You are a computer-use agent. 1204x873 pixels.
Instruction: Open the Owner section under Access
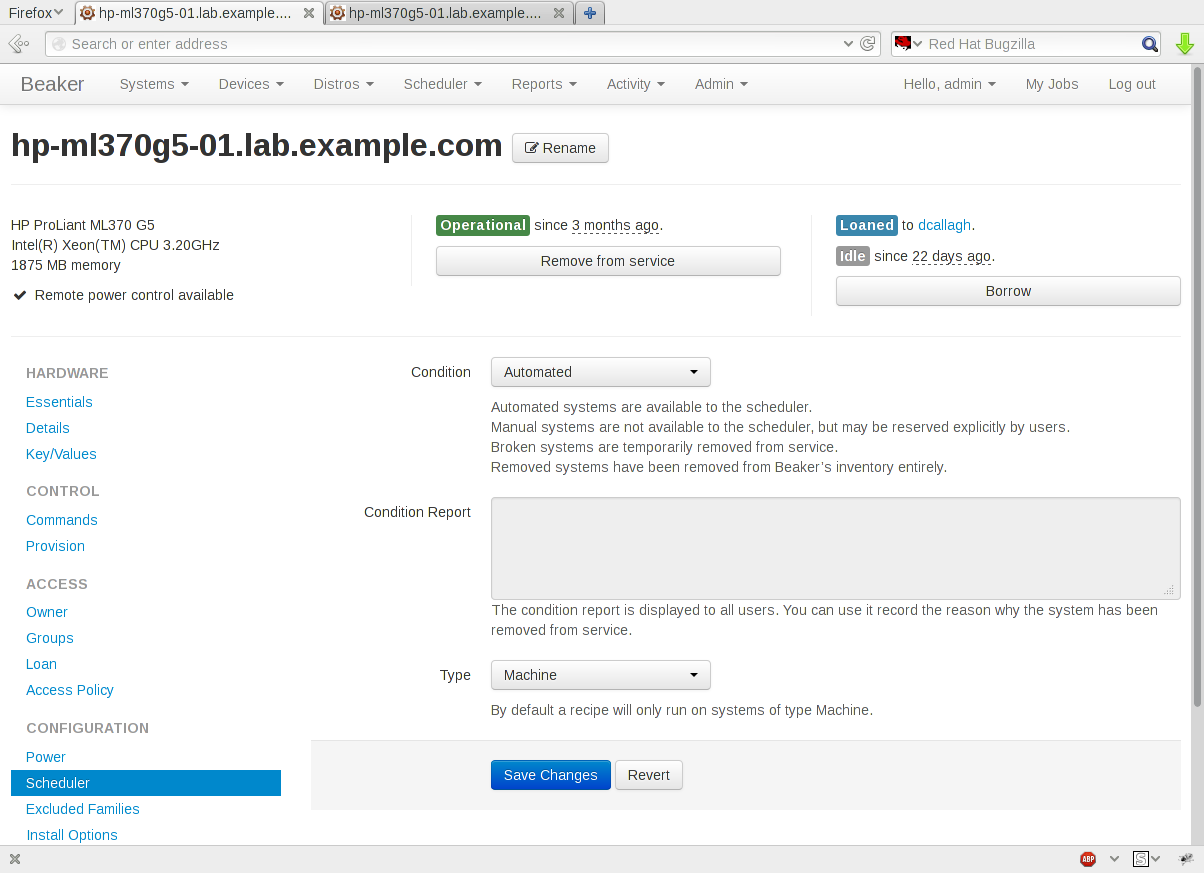point(47,612)
